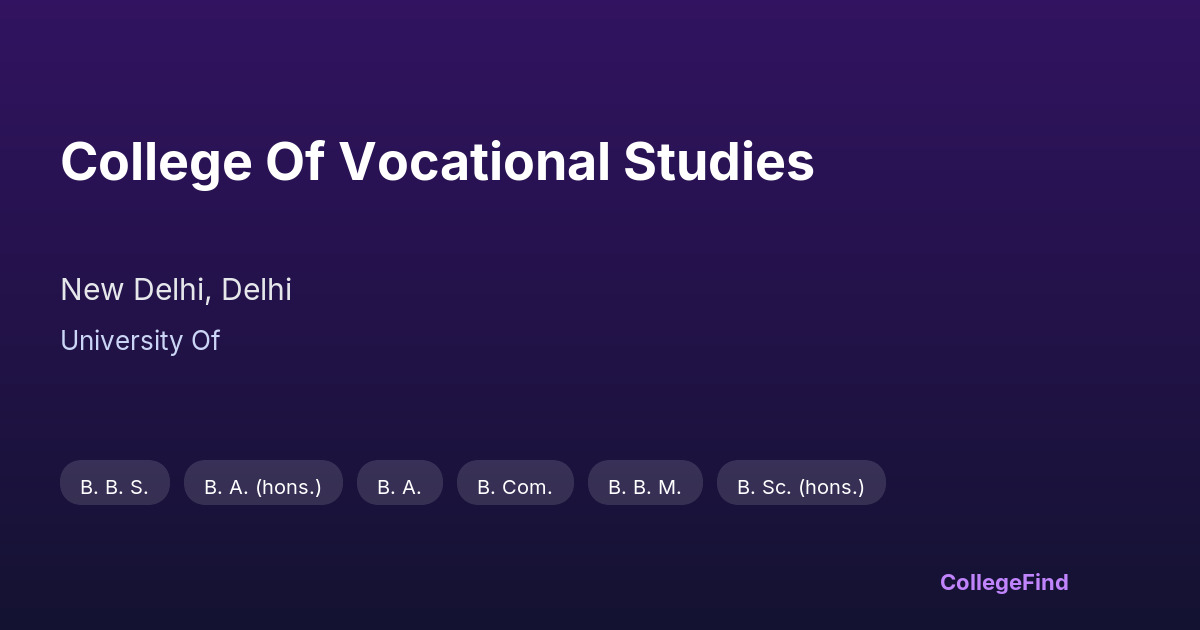The image size is (1200, 630).
Task: Click the CollegeFind brand logo
Action: 1003,582
